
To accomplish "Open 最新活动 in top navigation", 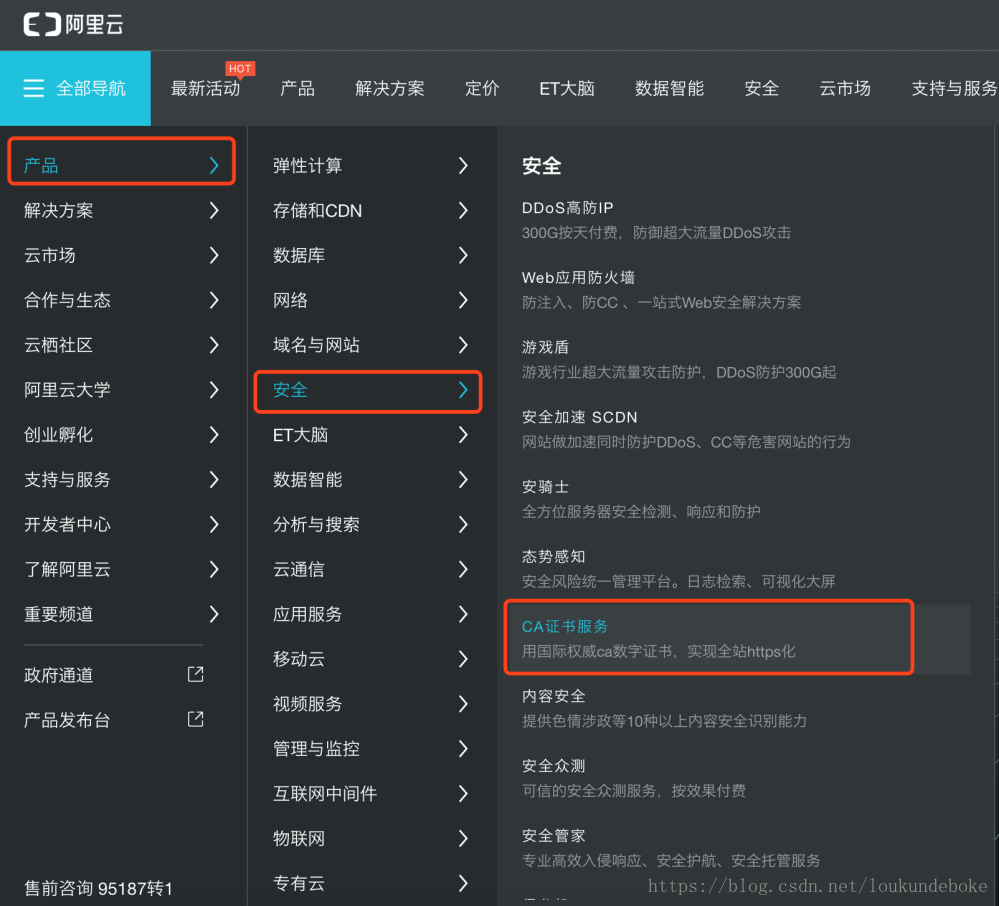I will [206, 89].
